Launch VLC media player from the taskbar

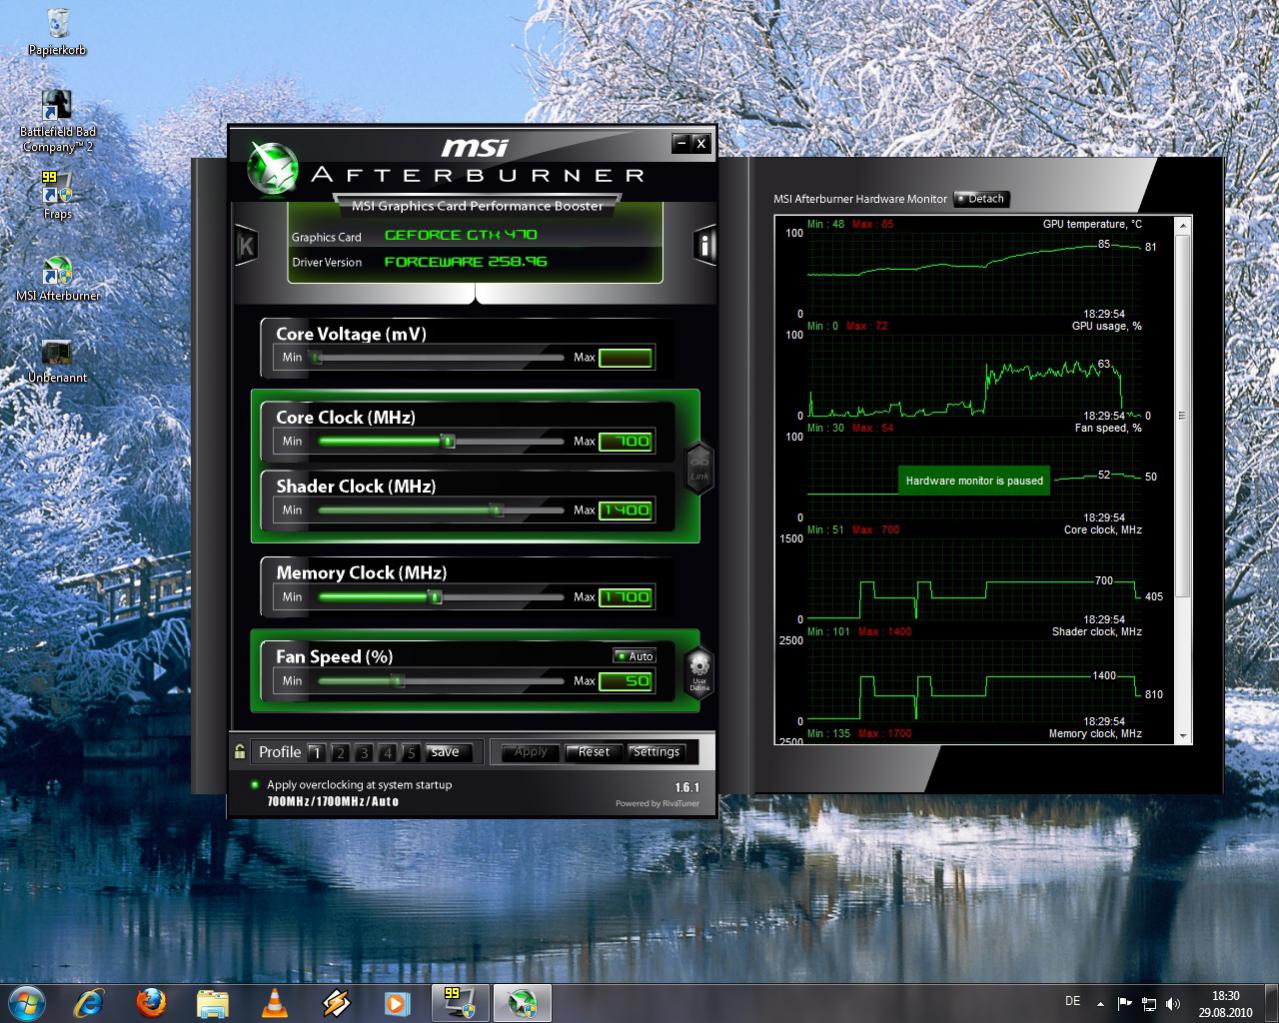[274, 1002]
